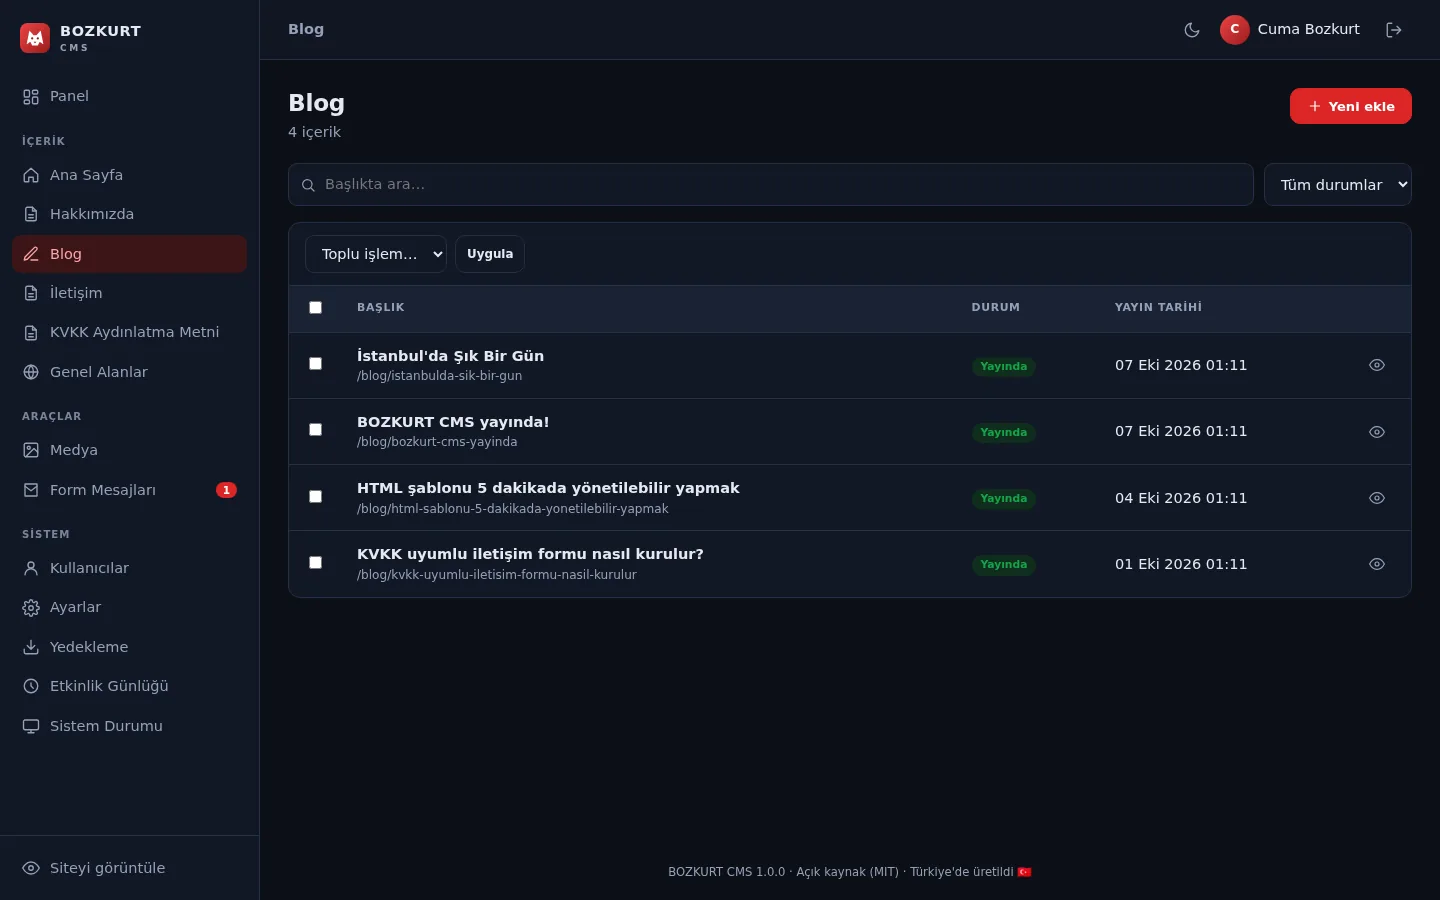Click the Ayarlar gear icon
This screenshot has height=900, width=1440.
tap(31, 607)
